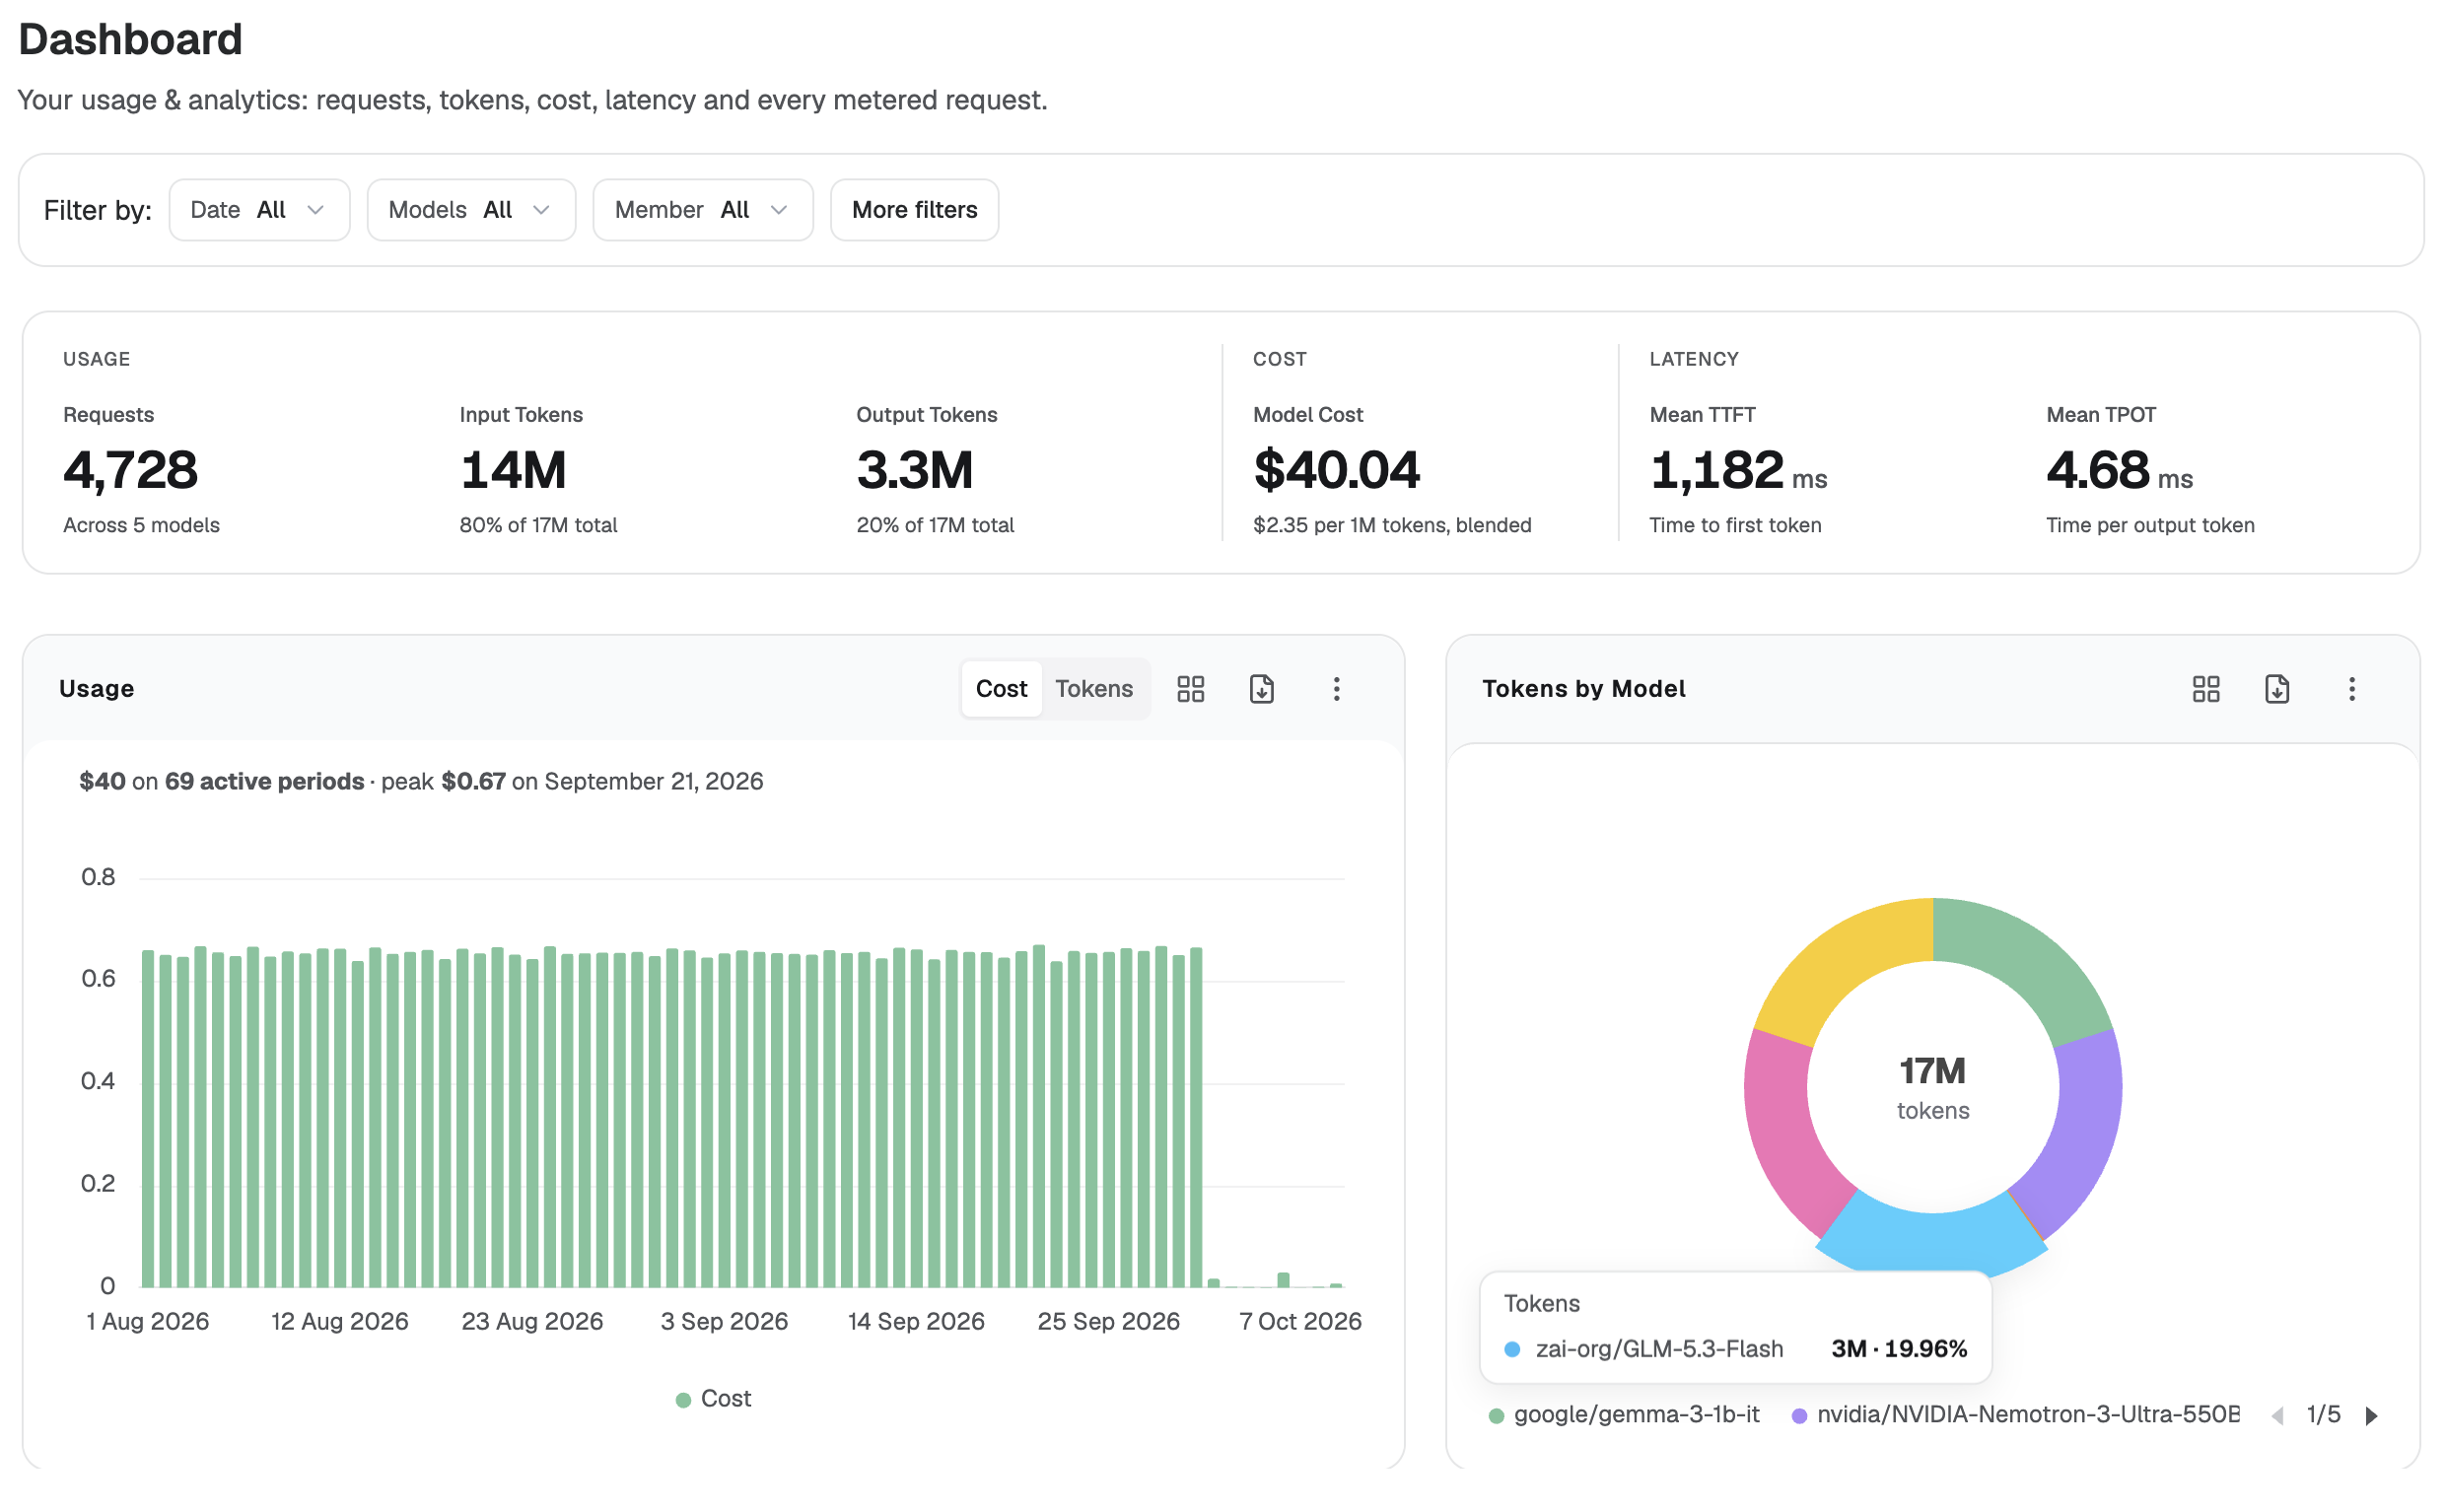Click 'Time to first token' caption

click(x=1735, y=525)
